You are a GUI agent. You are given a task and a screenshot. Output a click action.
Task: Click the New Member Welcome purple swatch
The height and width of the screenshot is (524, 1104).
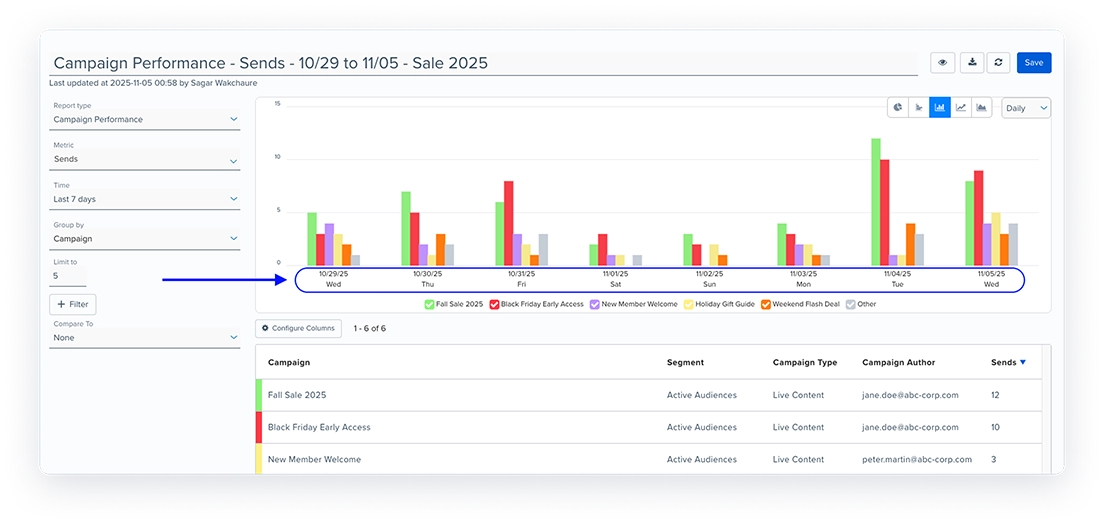tap(594, 304)
